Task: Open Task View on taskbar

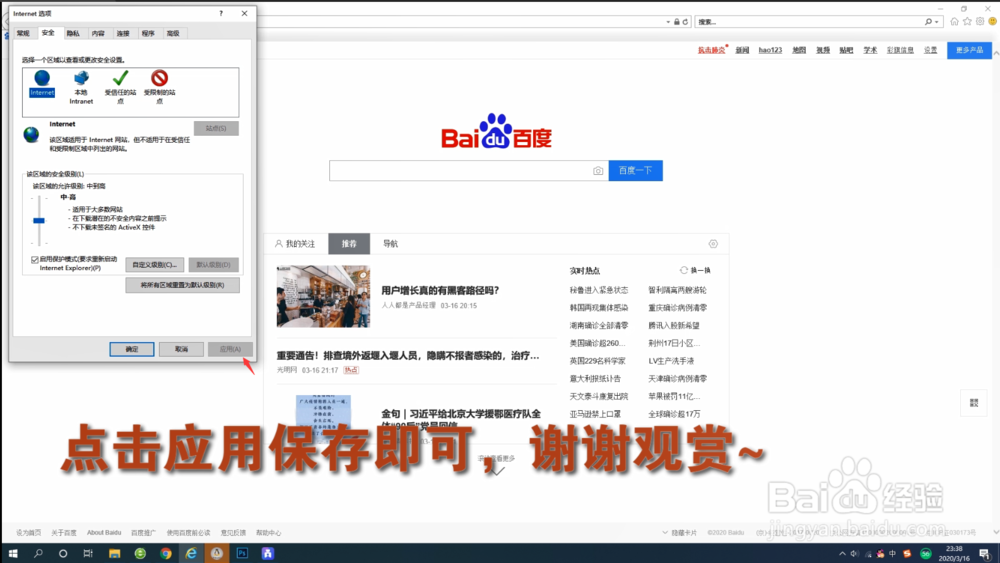Action: click(88, 553)
